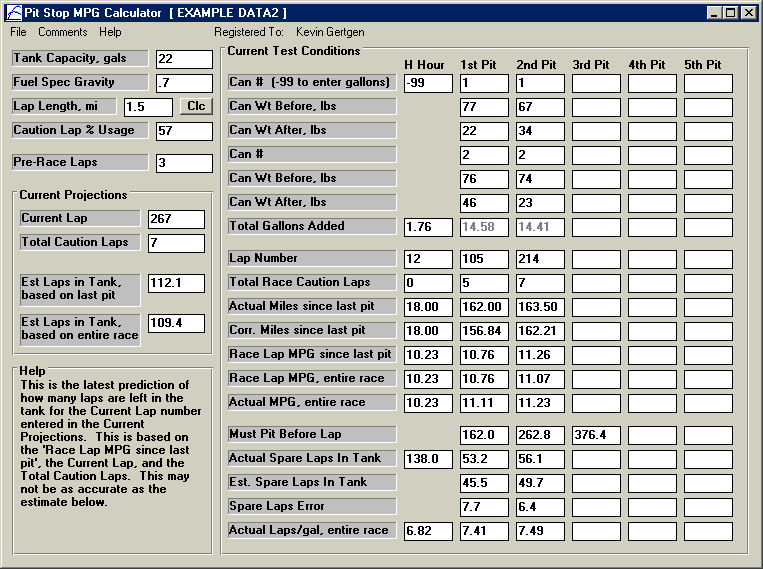Select 1st Pit Can Wt After value 22

tap(484, 131)
